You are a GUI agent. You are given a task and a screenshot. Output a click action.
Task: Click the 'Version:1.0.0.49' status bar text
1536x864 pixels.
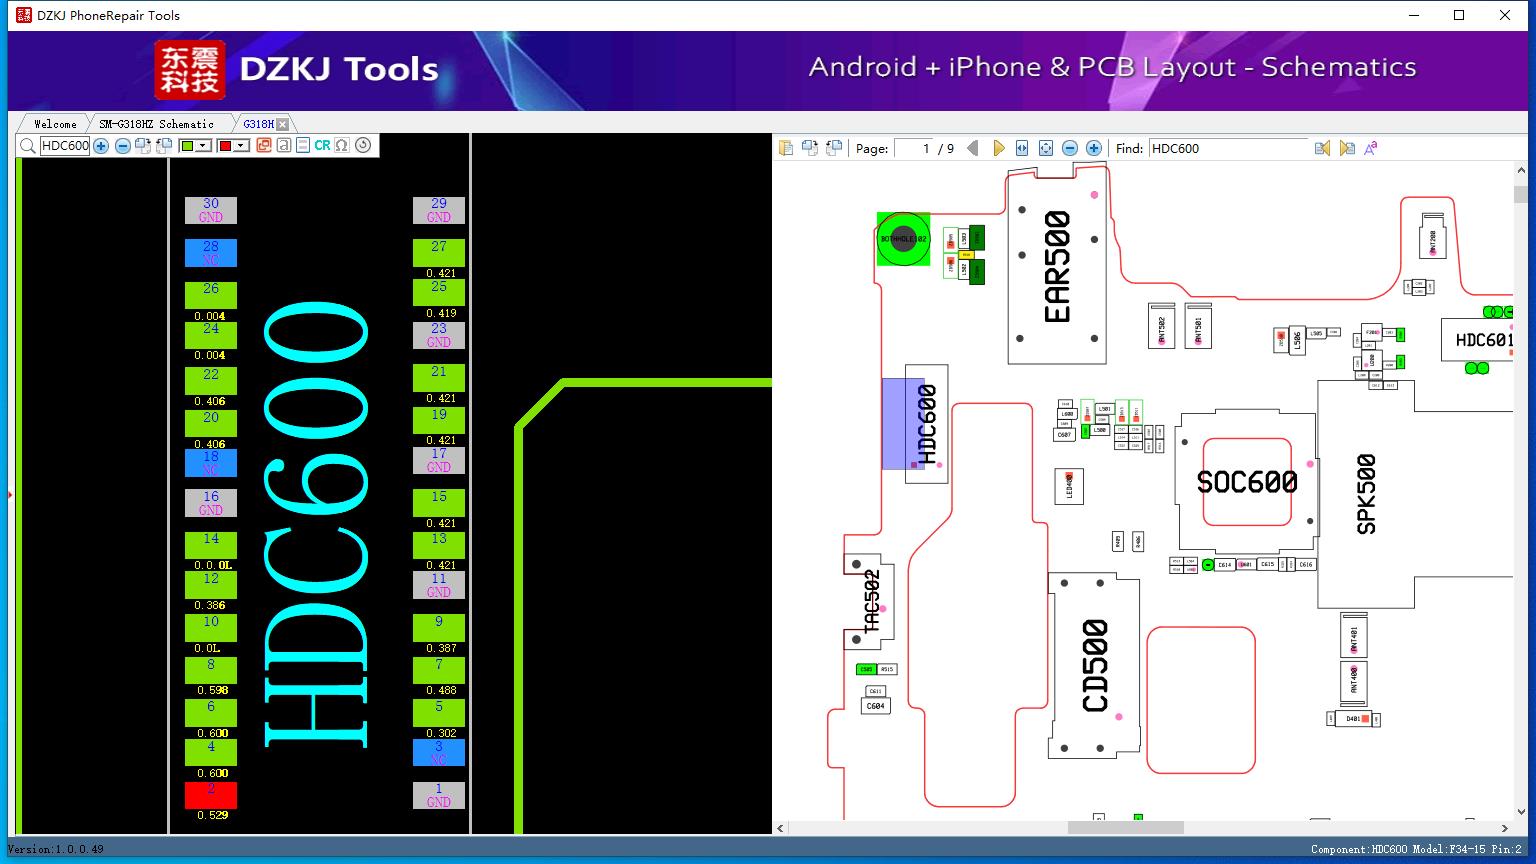[55, 849]
